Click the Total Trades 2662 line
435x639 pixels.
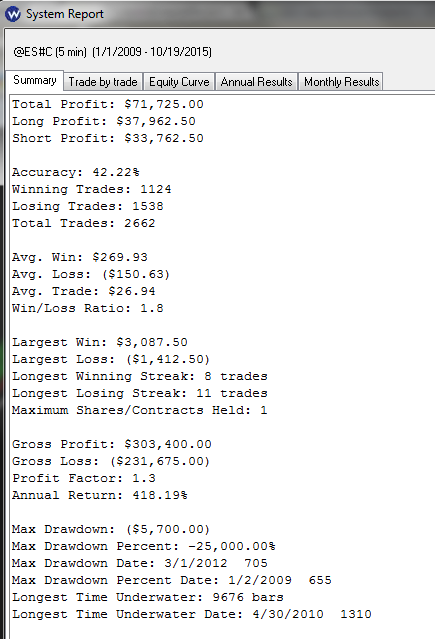(x=84, y=223)
